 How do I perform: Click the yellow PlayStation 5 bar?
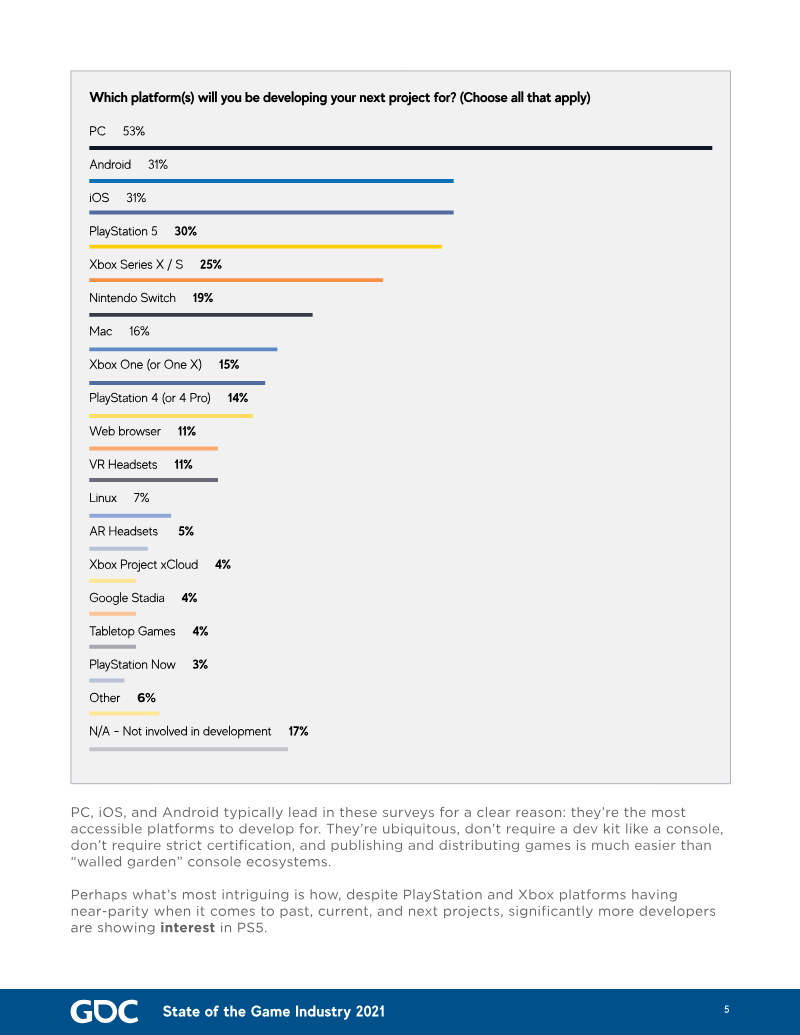click(265, 246)
